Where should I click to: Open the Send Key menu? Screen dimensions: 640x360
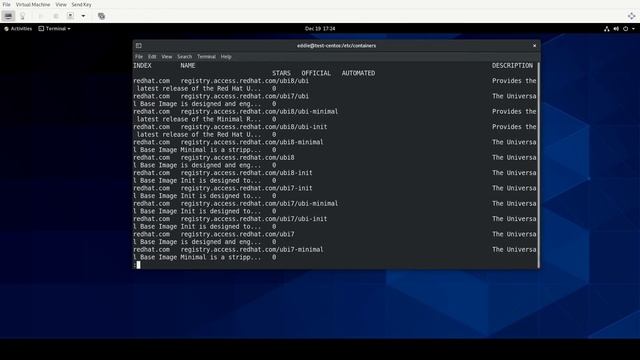(82, 4)
